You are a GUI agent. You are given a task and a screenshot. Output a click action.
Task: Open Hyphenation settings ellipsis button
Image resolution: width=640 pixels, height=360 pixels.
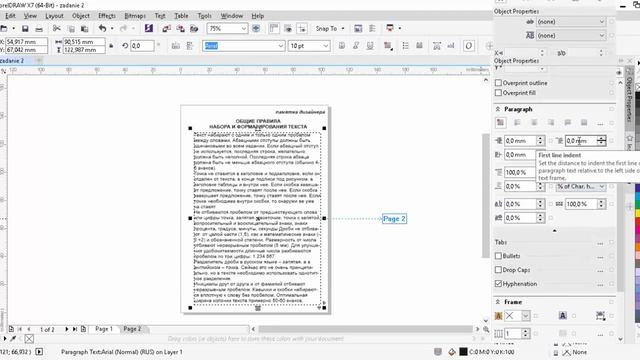coord(600,284)
